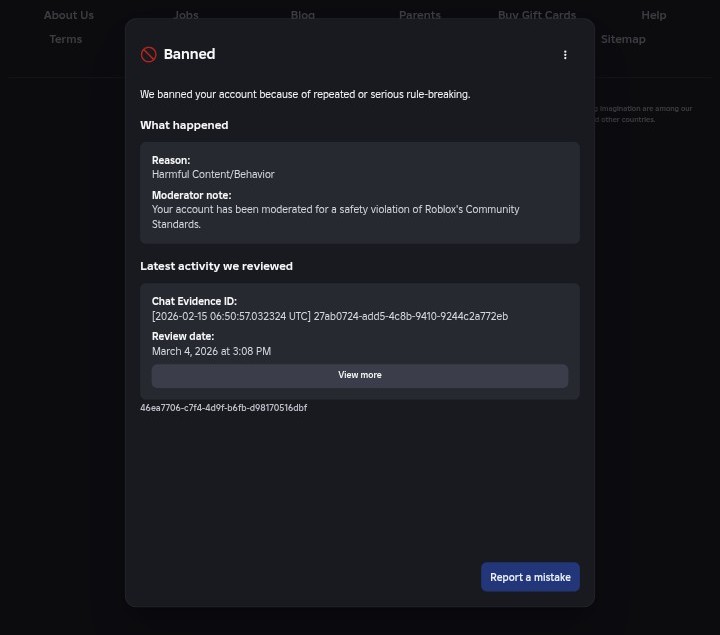Open the About Us footer link
Image resolution: width=720 pixels, height=635 pixels.
pos(69,15)
